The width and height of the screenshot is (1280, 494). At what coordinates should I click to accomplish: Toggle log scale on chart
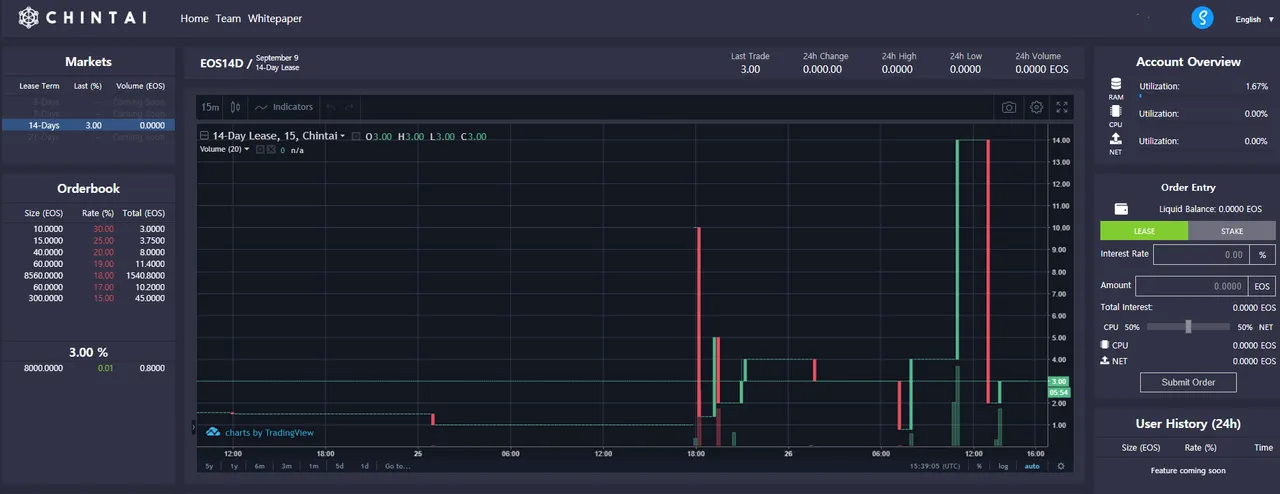[x=1003, y=466]
